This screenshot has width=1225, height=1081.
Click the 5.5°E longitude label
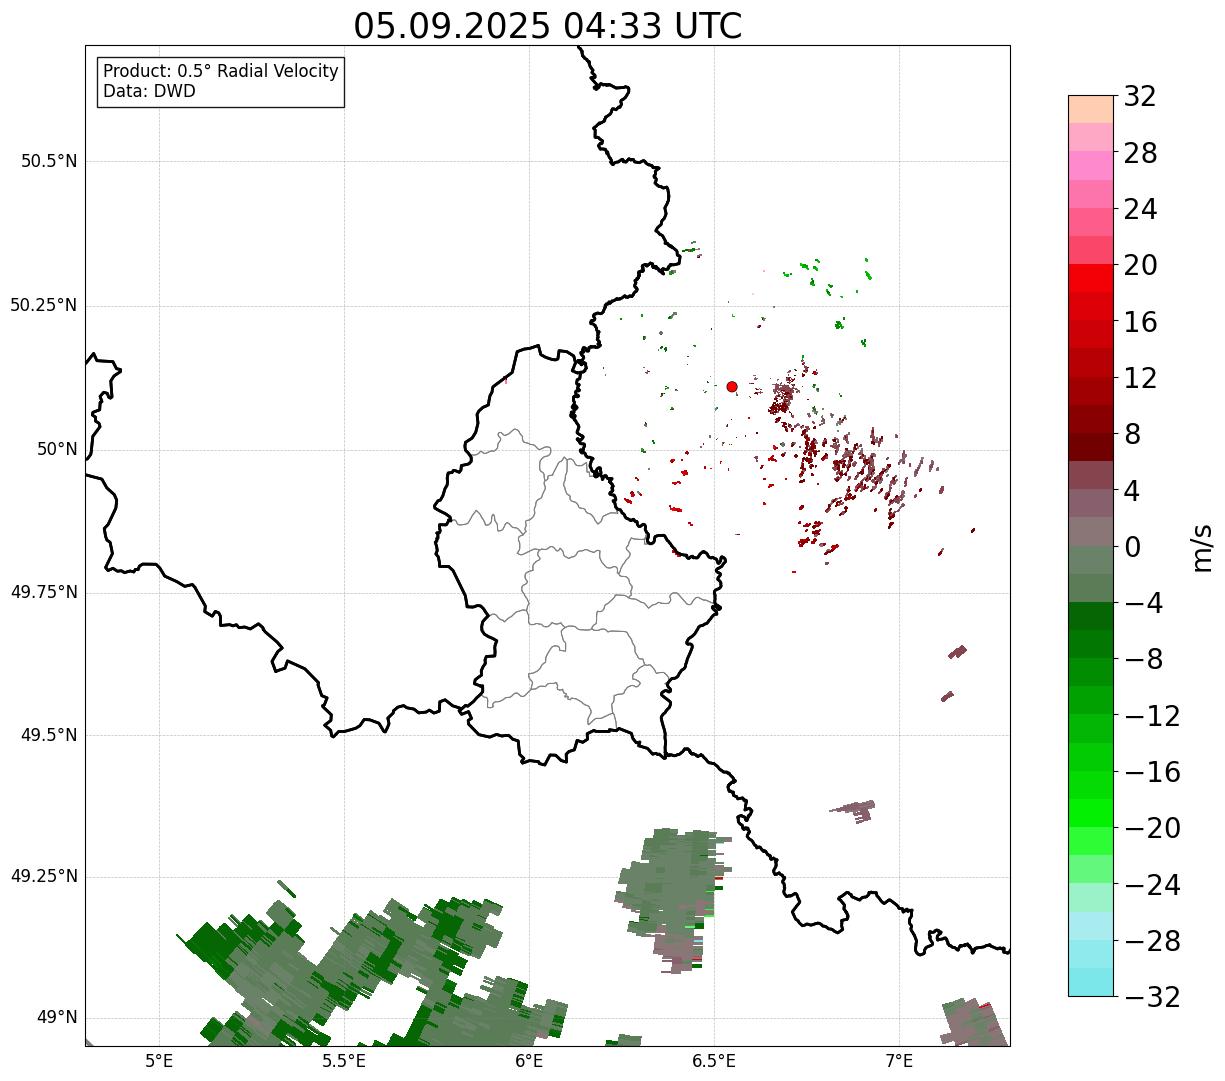tap(344, 1061)
